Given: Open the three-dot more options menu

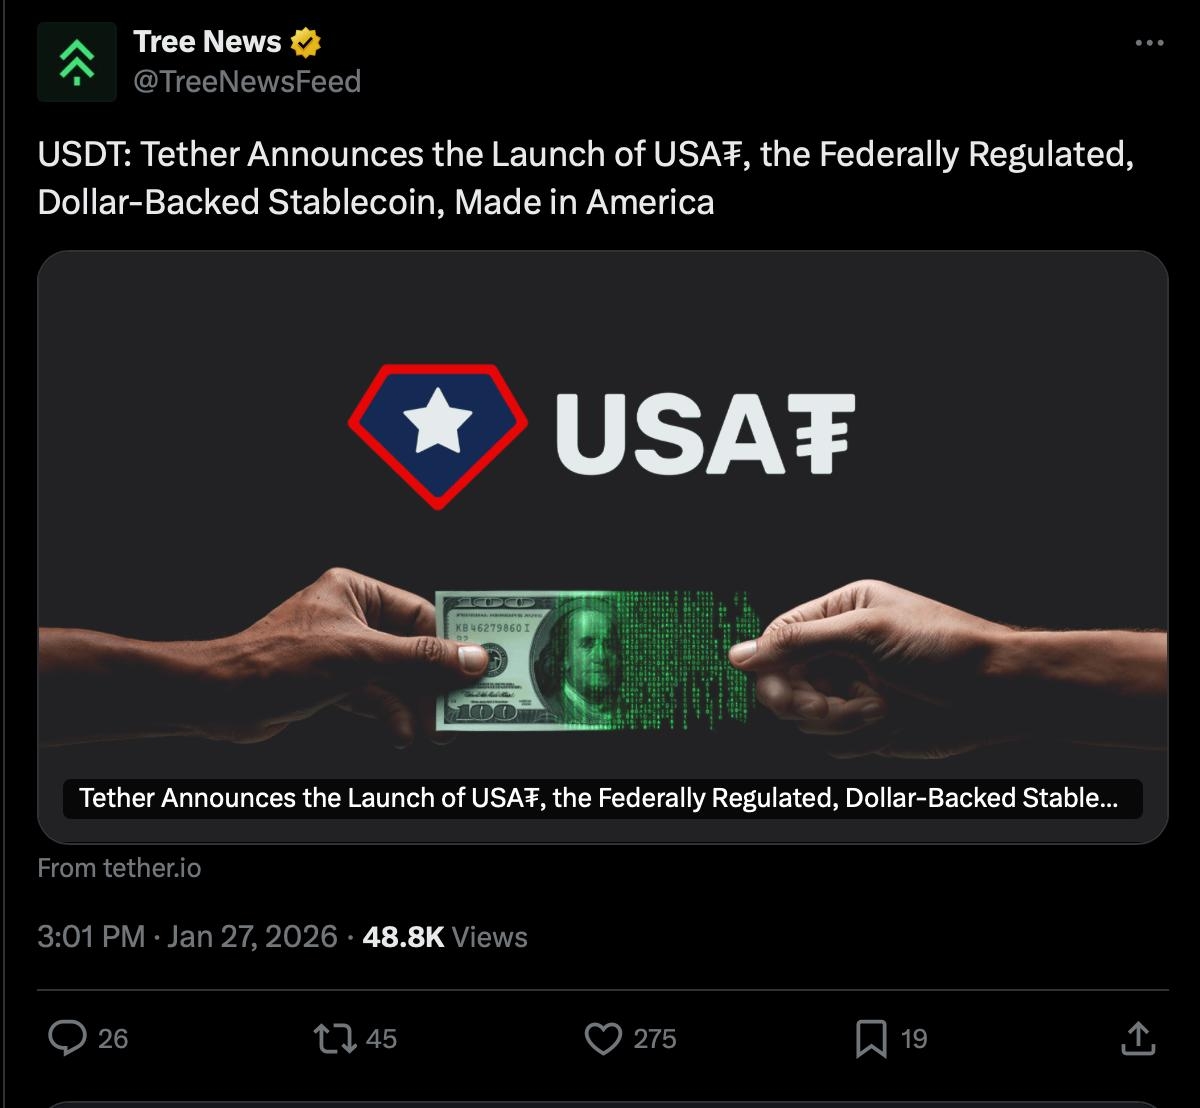Looking at the screenshot, I should [x=1150, y=43].
